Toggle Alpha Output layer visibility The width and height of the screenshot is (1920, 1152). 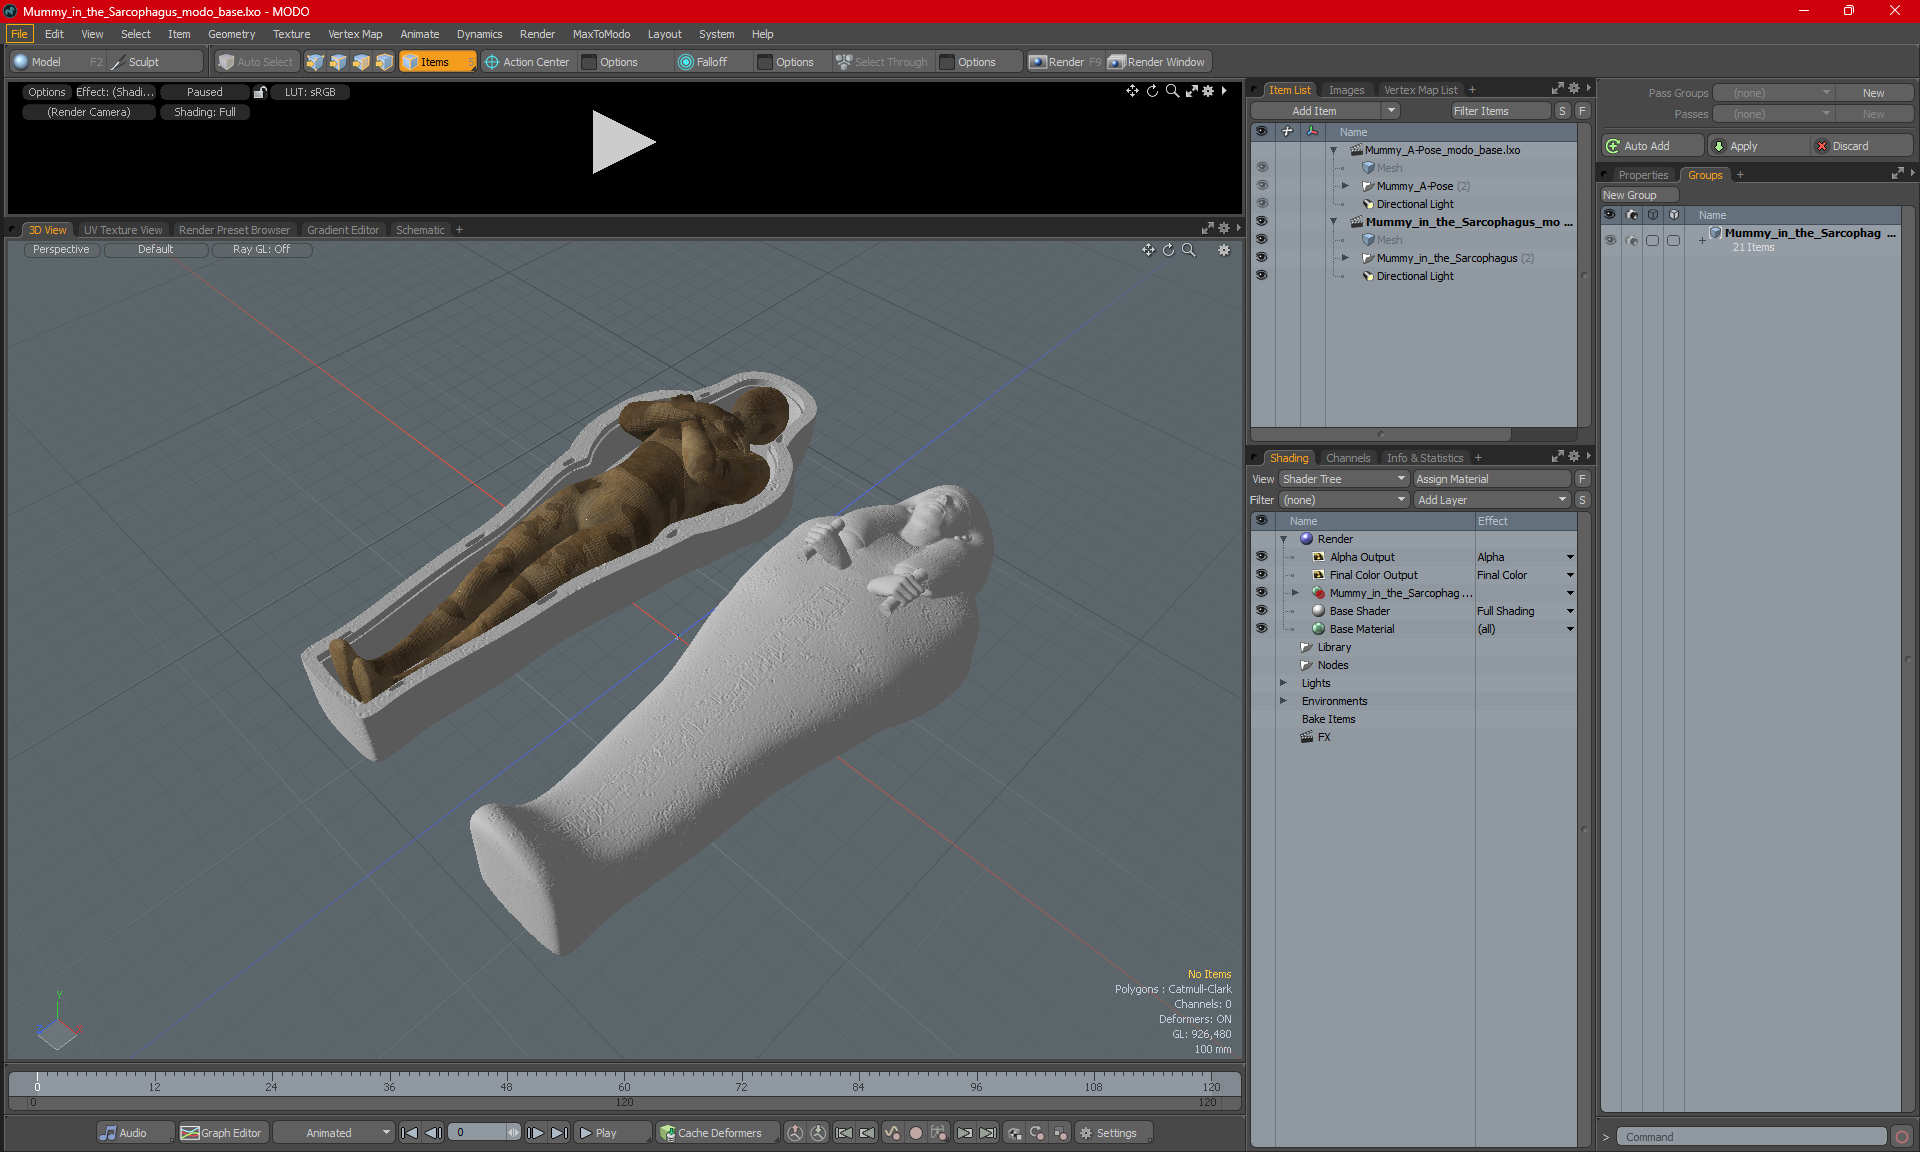[1261, 557]
